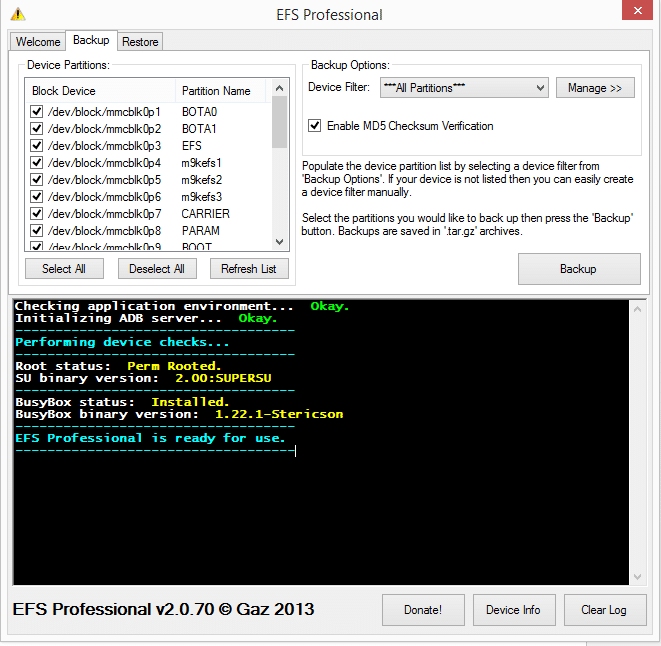
Task: Select the BOTA0 partition name
Action: [199, 112]
